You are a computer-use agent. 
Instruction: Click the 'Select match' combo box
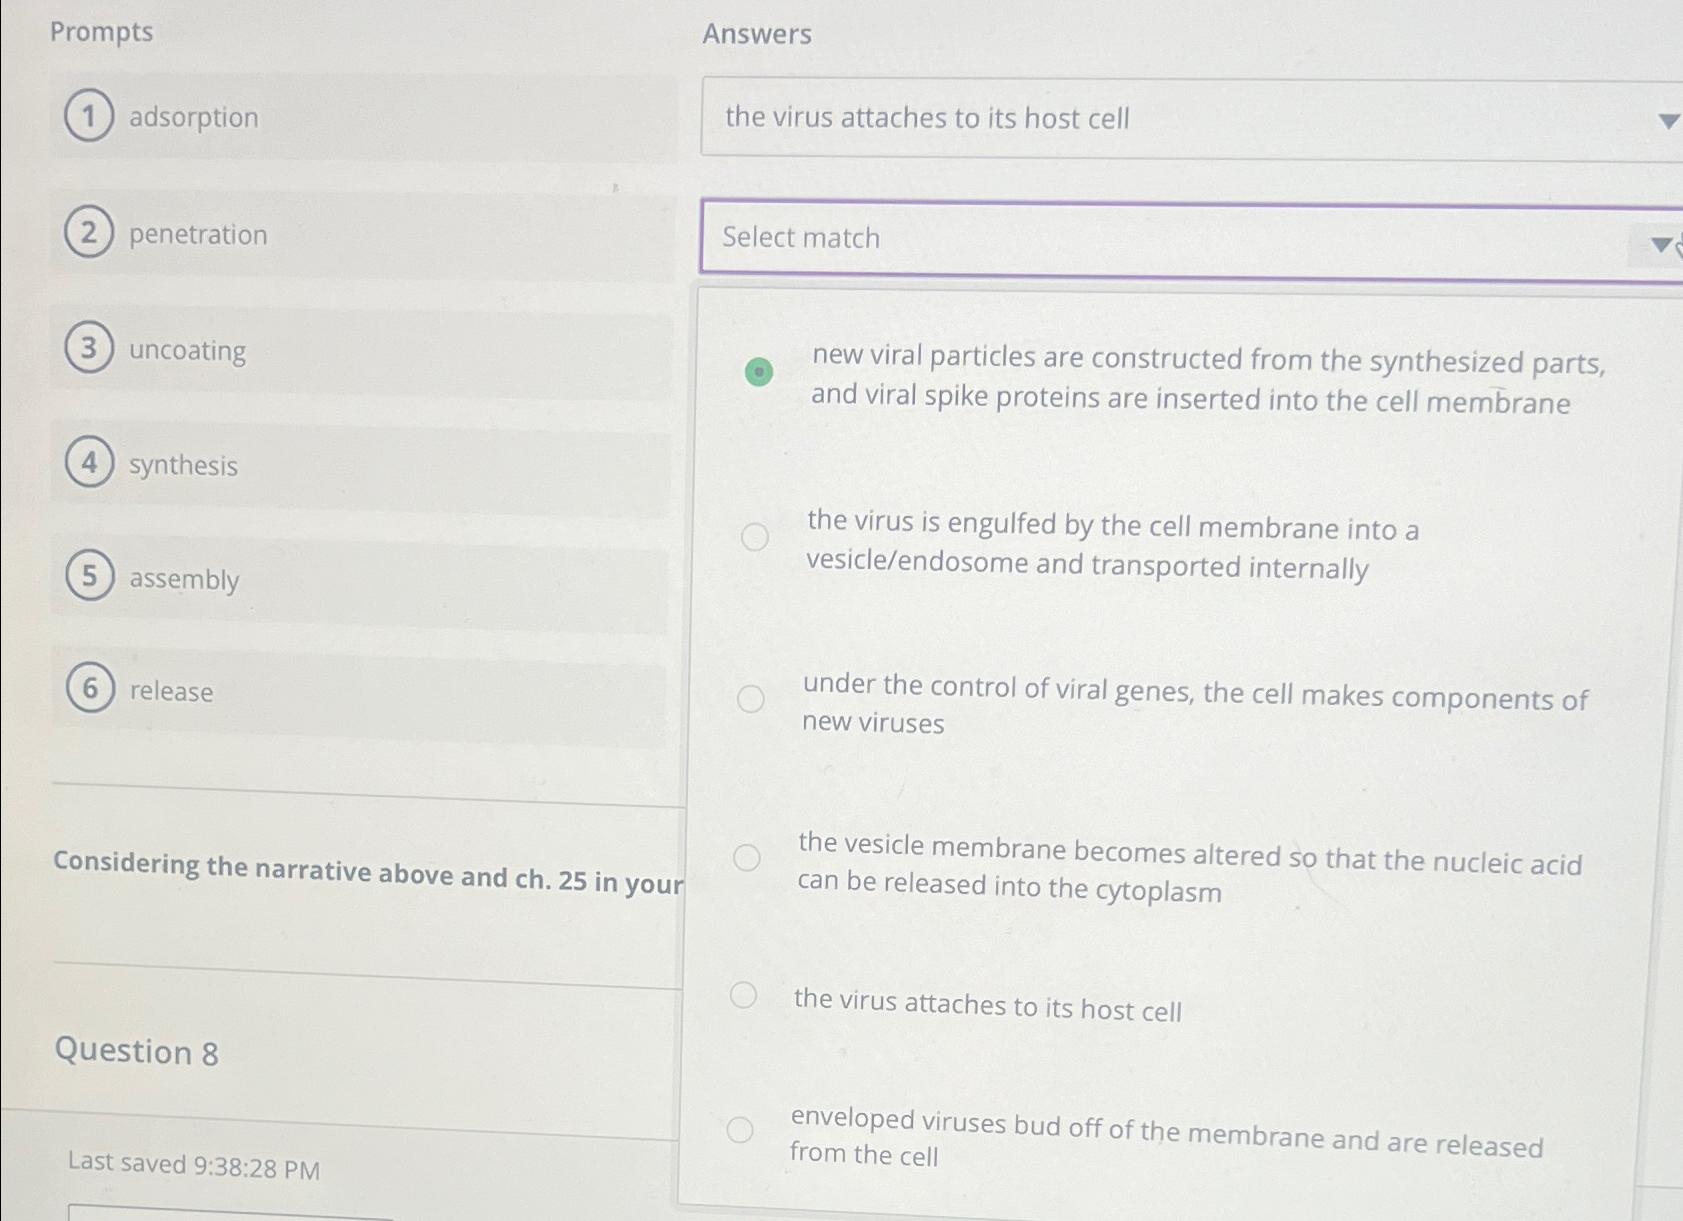1191,241
